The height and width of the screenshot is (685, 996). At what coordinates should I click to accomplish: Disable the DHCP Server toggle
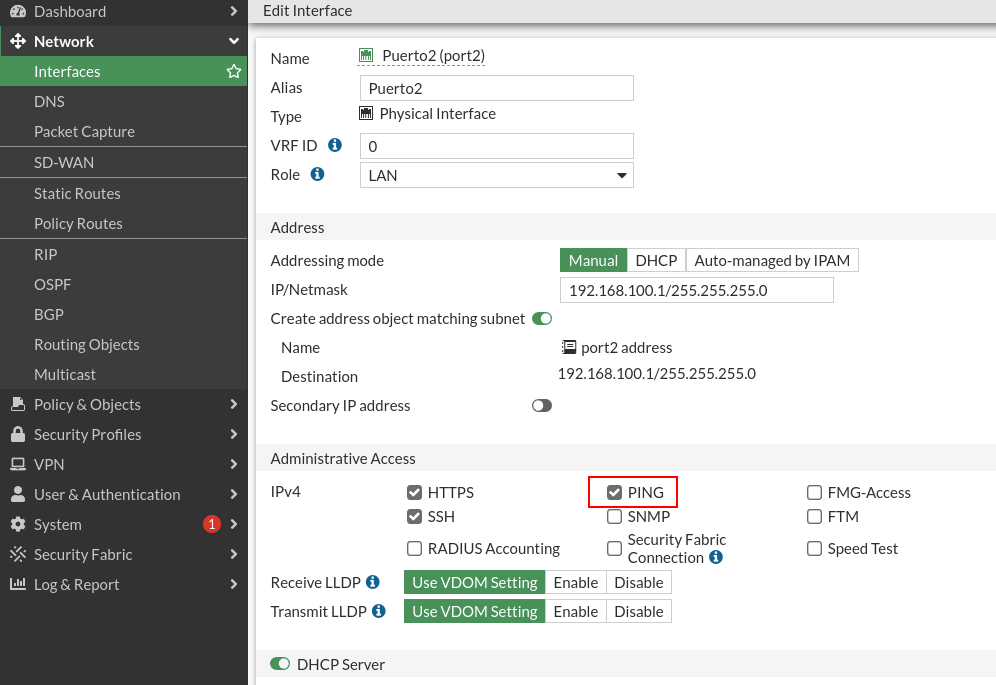pyautogui.click(x=280, y=663)
